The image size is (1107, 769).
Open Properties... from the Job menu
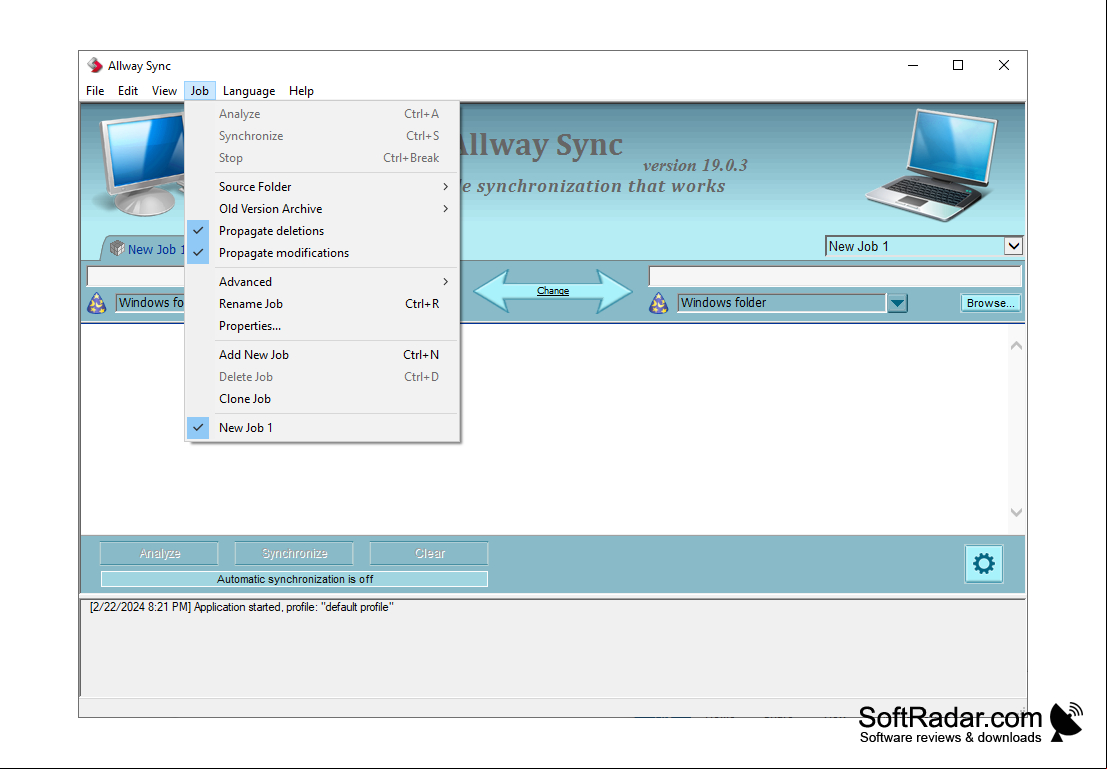click(323, 326)
